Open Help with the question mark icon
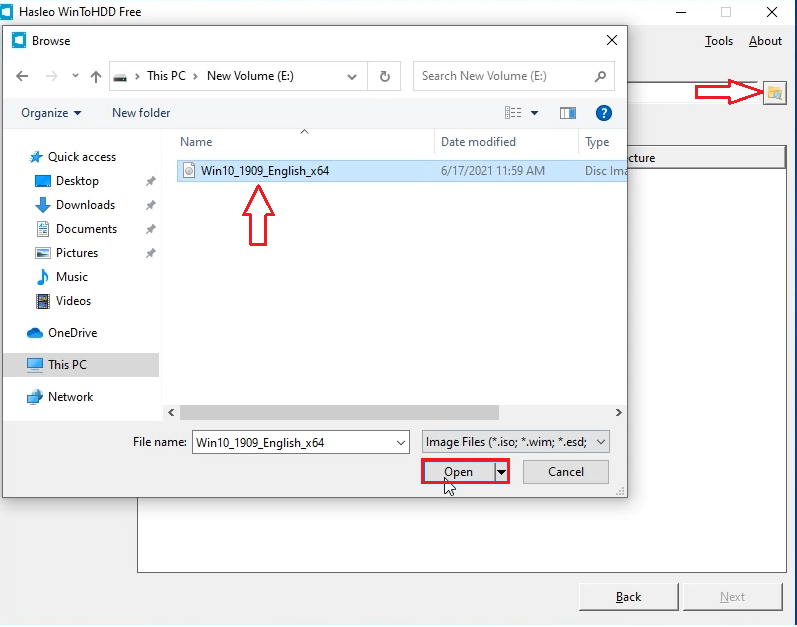 coord(603,113)
